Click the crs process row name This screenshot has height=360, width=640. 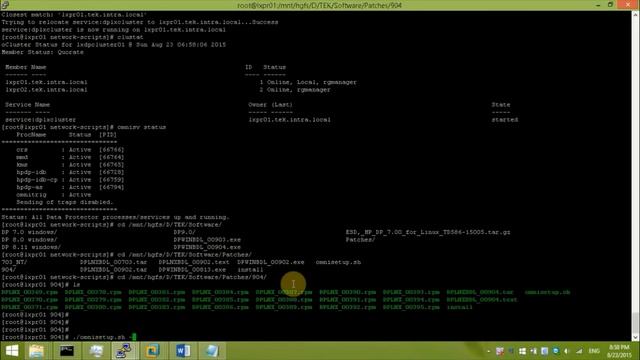click(22, 150)
